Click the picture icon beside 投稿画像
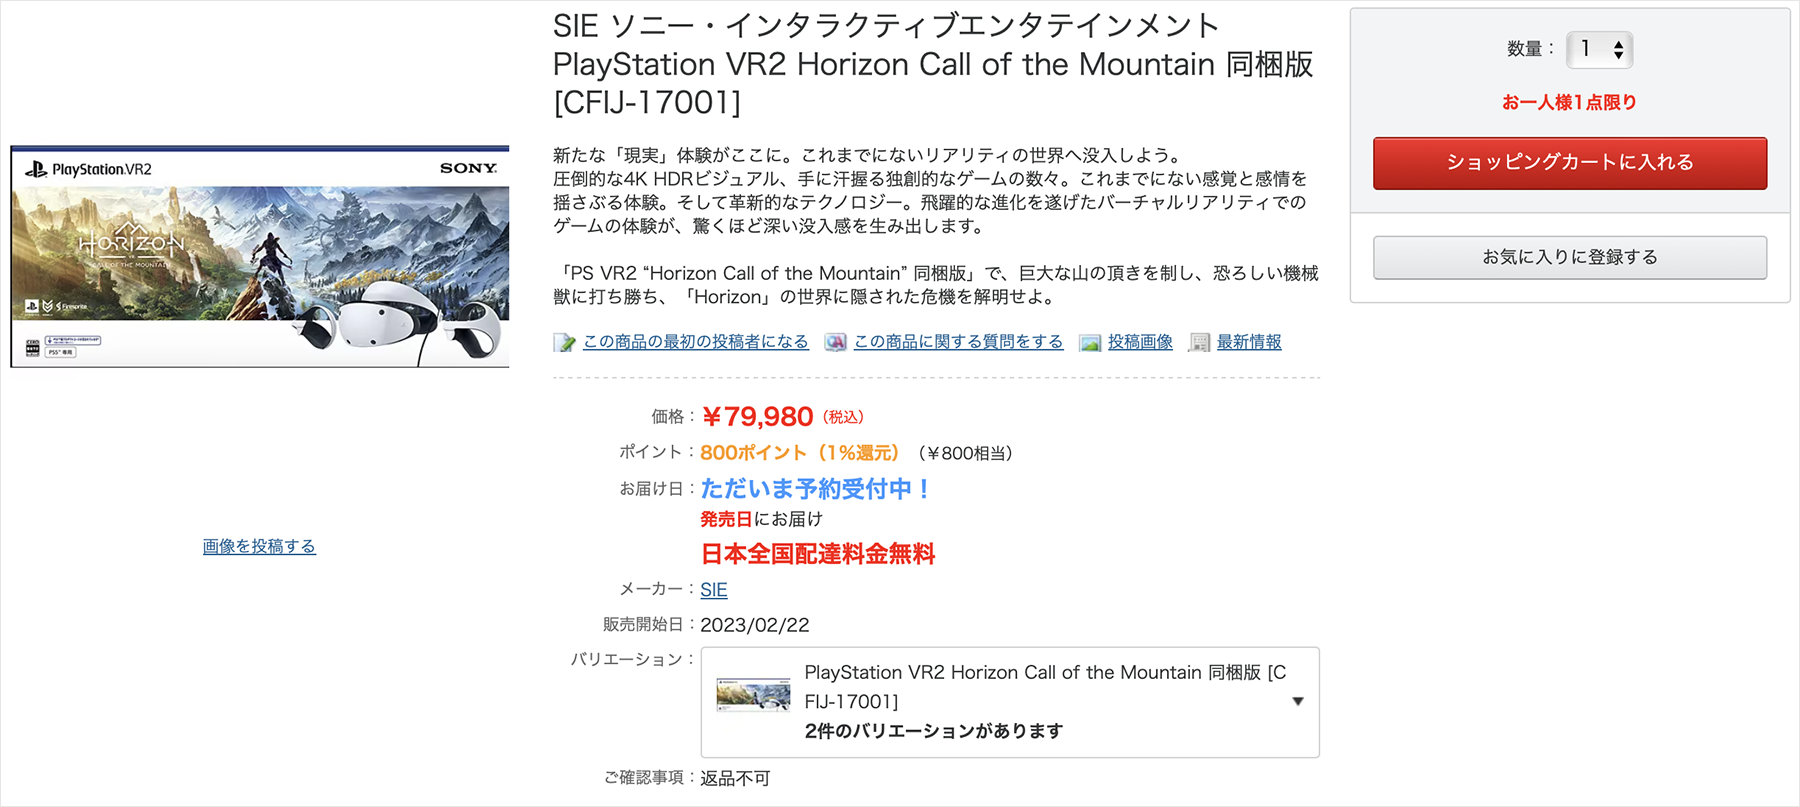Image resolution: width=1800 pixels, height=807 pixels. tap(1090, 343)
